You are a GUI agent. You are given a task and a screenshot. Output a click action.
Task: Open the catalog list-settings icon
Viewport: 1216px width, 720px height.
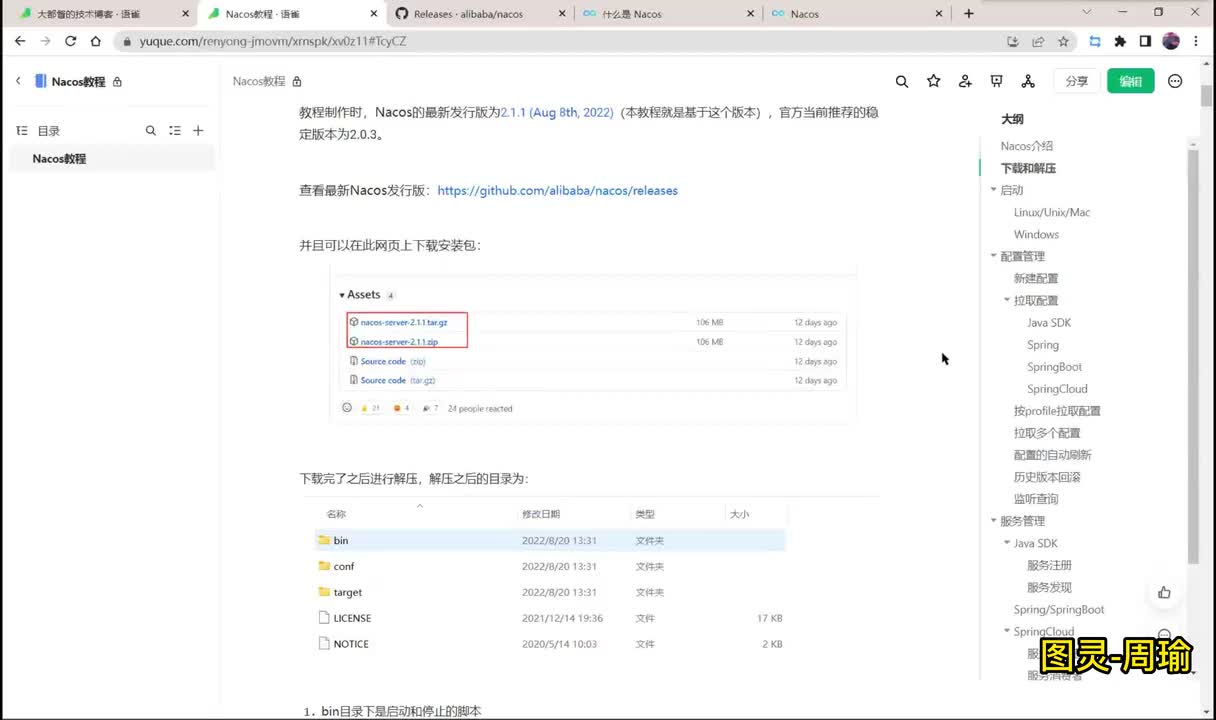click(x=175, y=130)
